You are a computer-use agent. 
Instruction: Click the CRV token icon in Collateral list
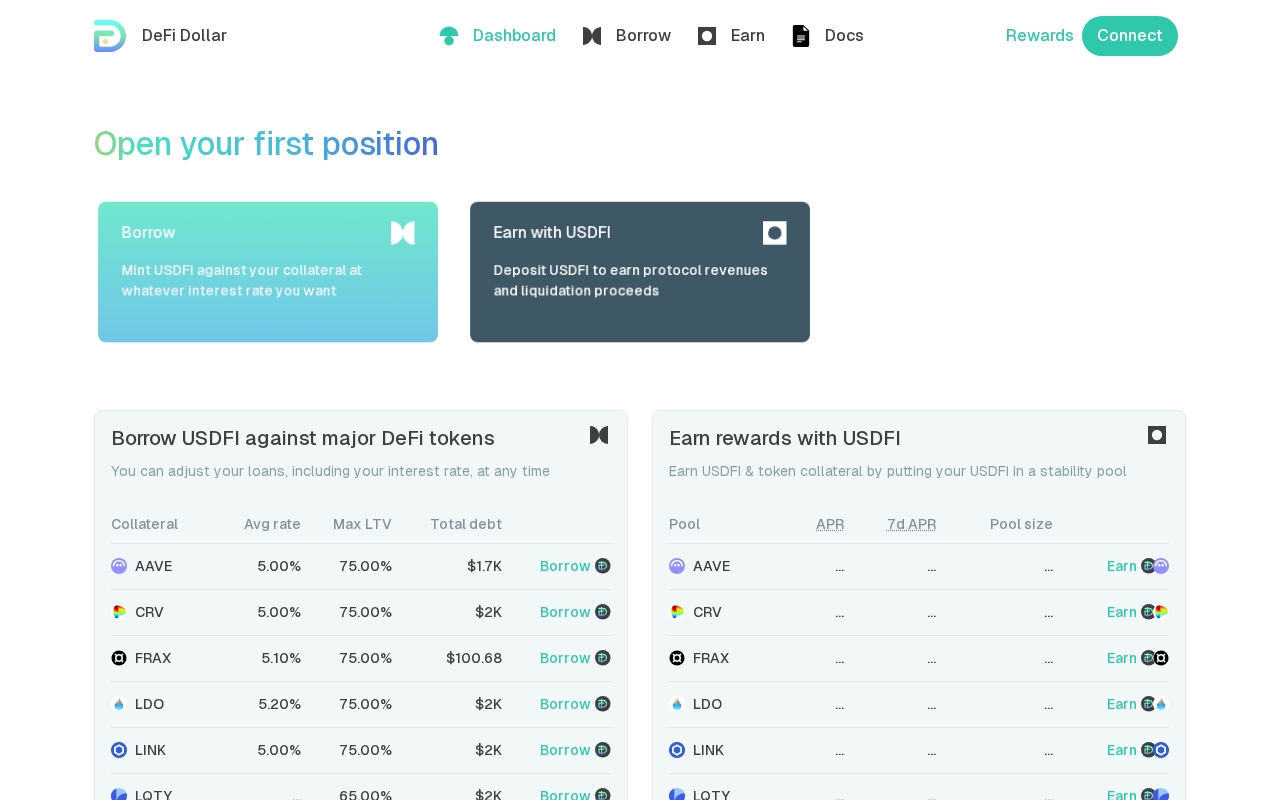(x=119, y=612)
